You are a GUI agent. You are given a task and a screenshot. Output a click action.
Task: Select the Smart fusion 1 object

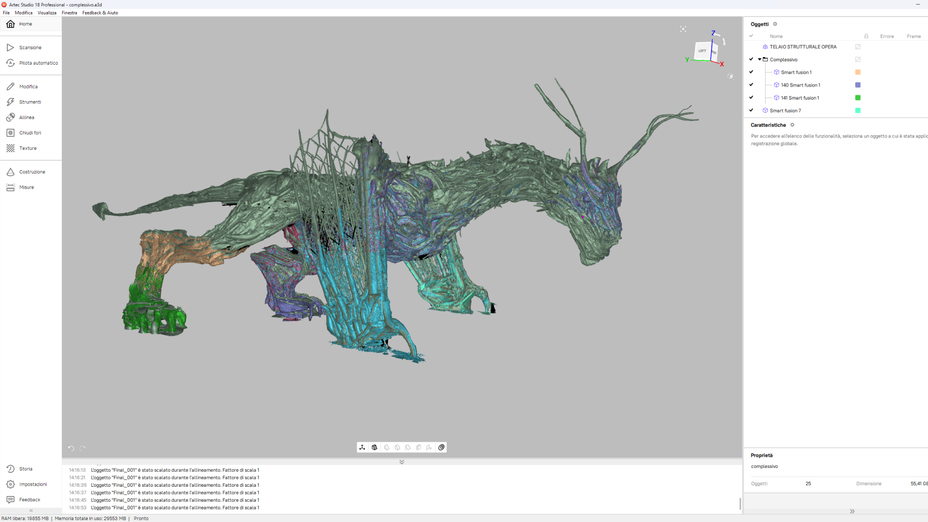point(796,72)
